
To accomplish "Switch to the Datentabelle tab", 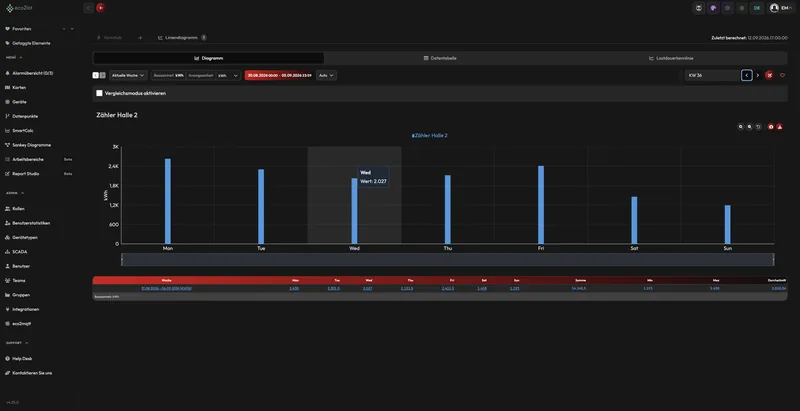I will [440, 58].
